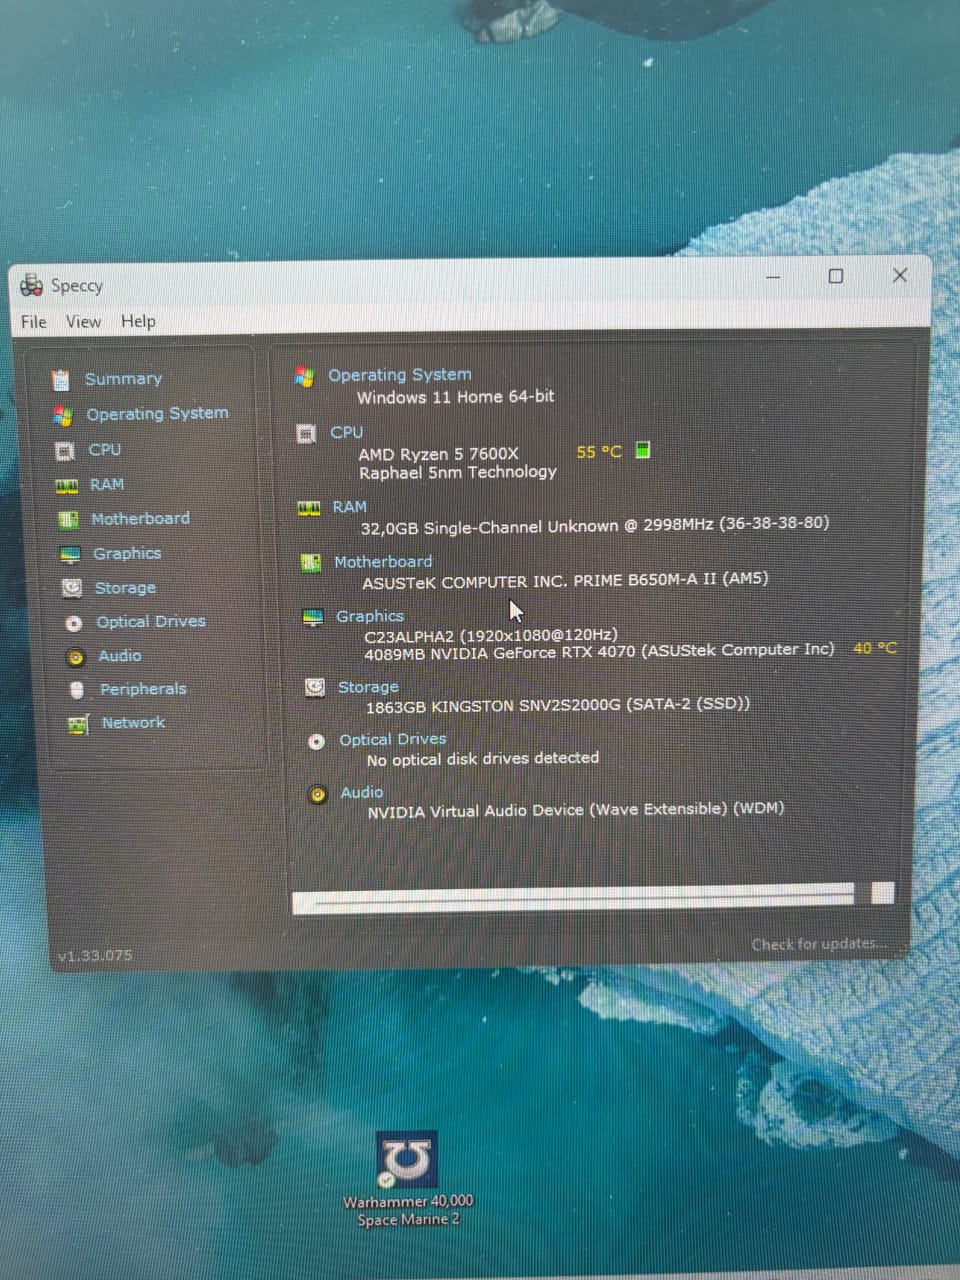The image size is (960, 1280).
Task: Open the RAM heading link in summary
Action: 349,507
